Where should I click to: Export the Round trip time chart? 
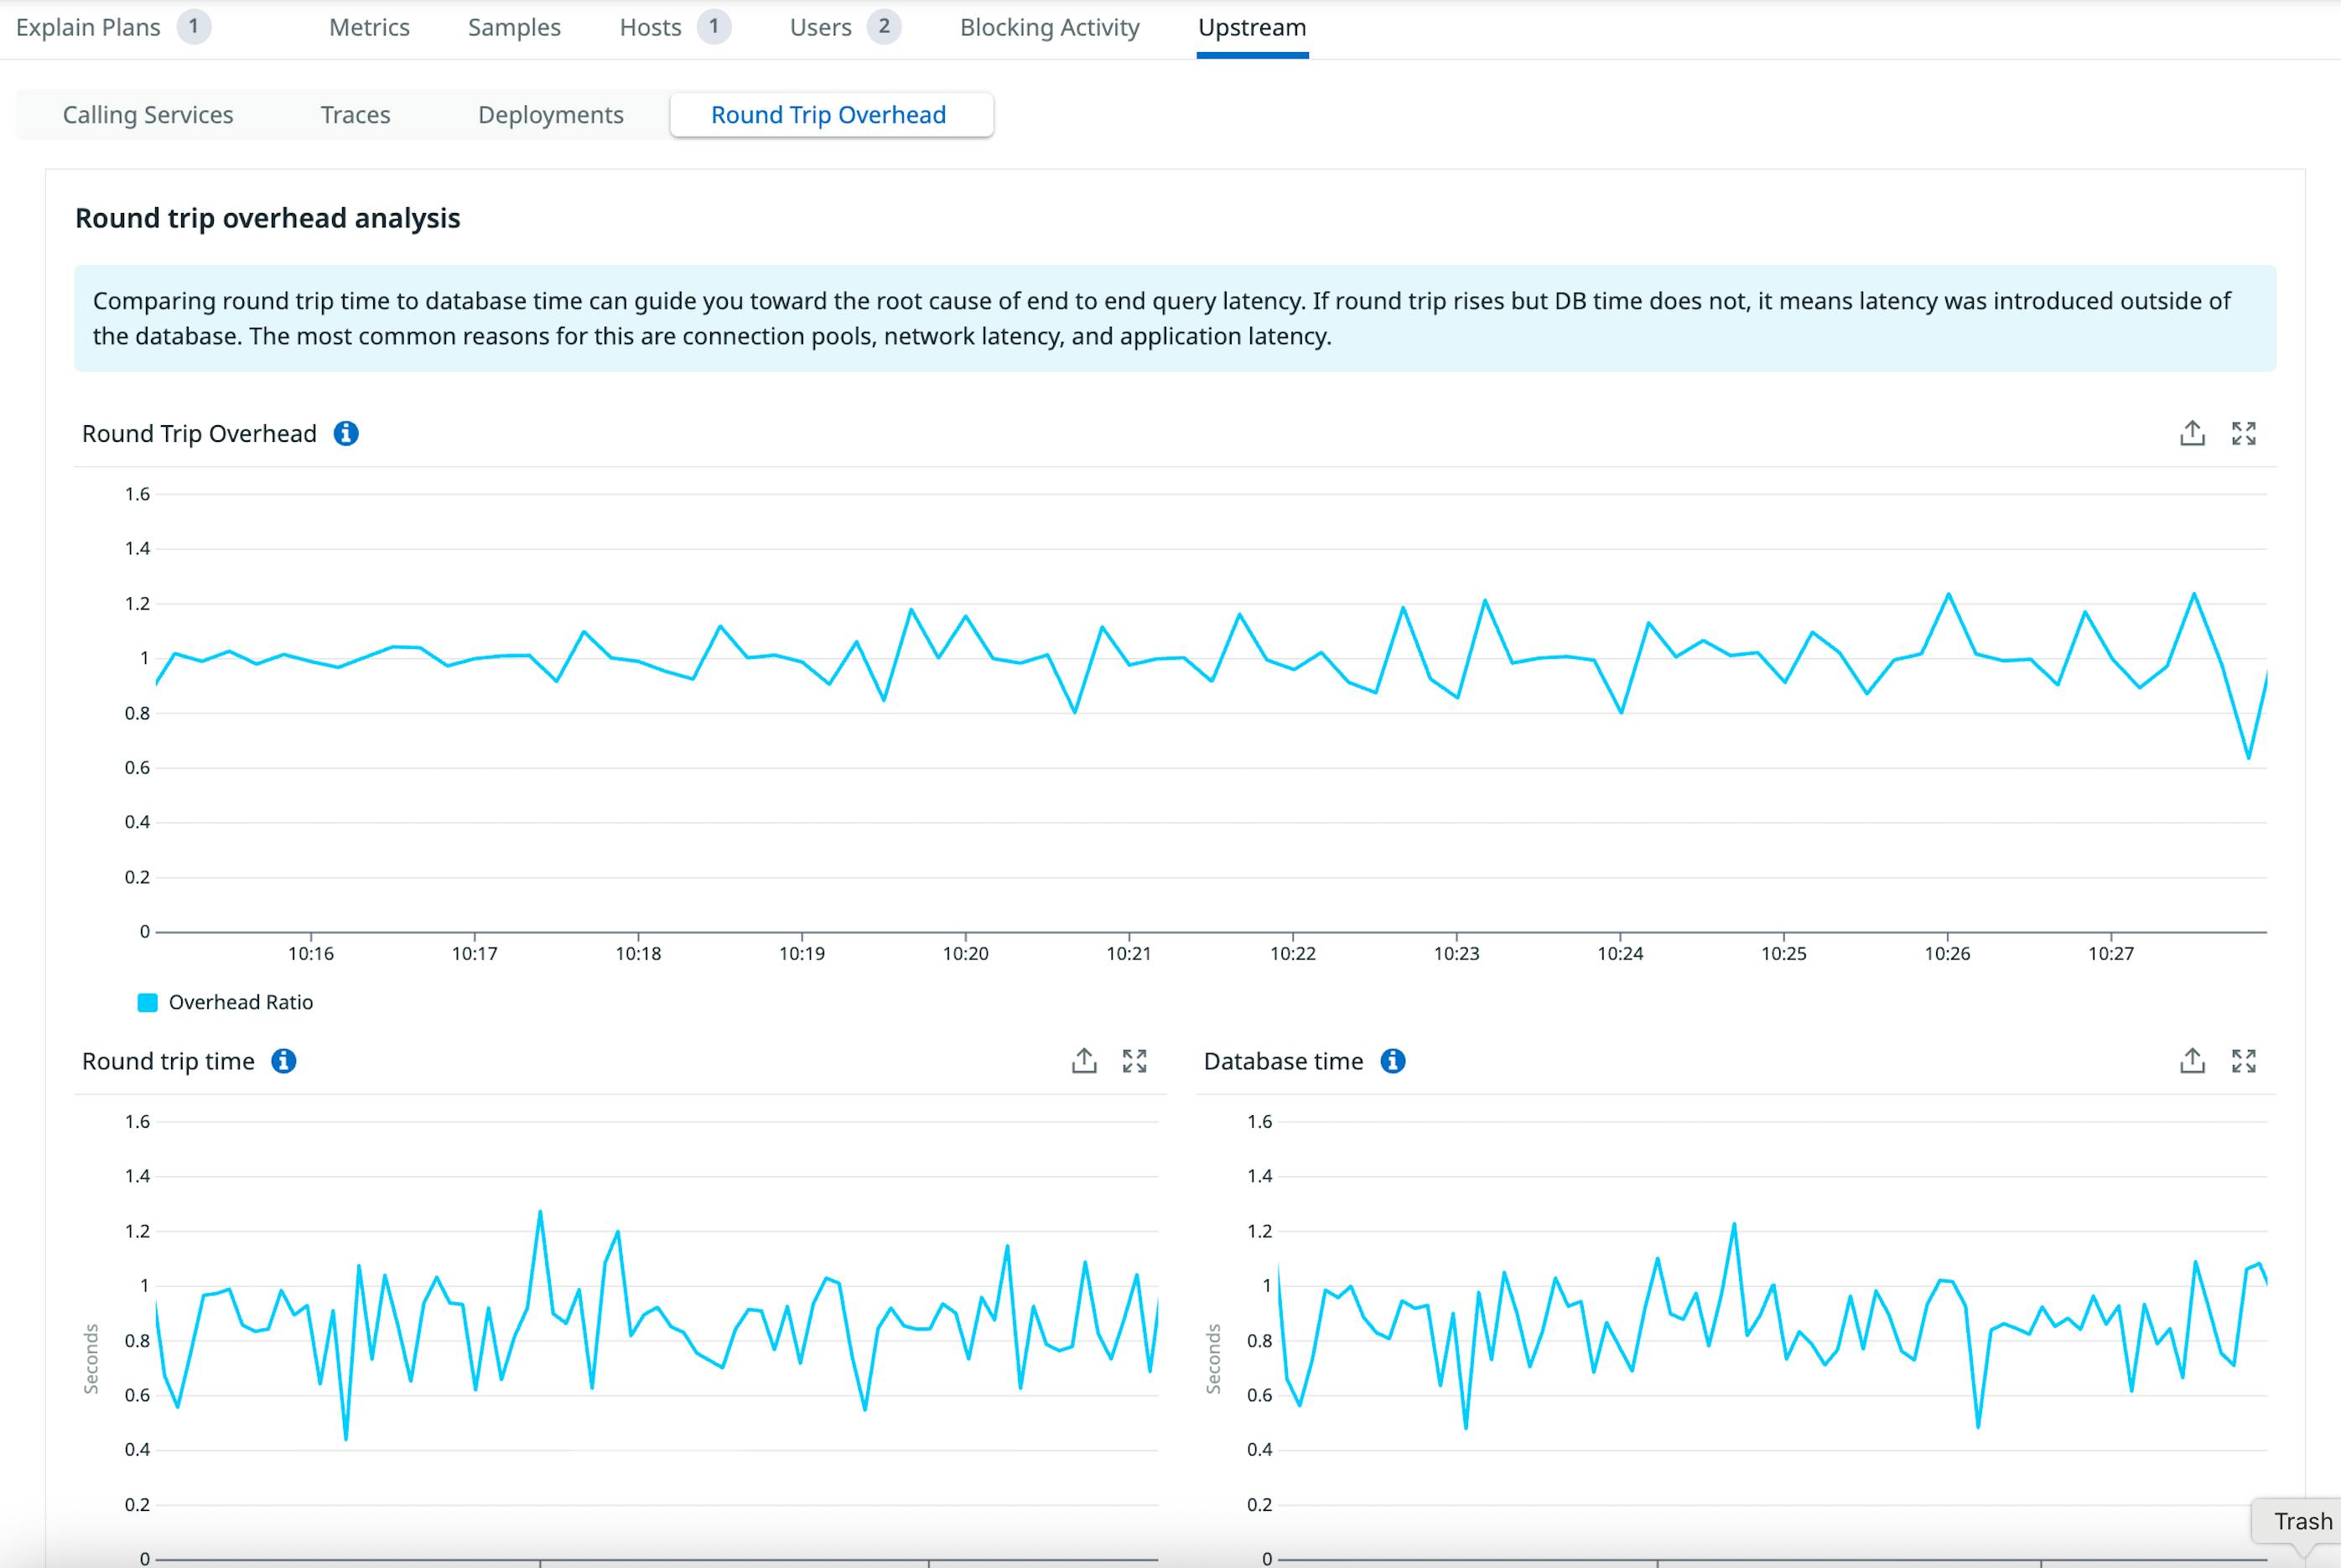[1083, 1061]
